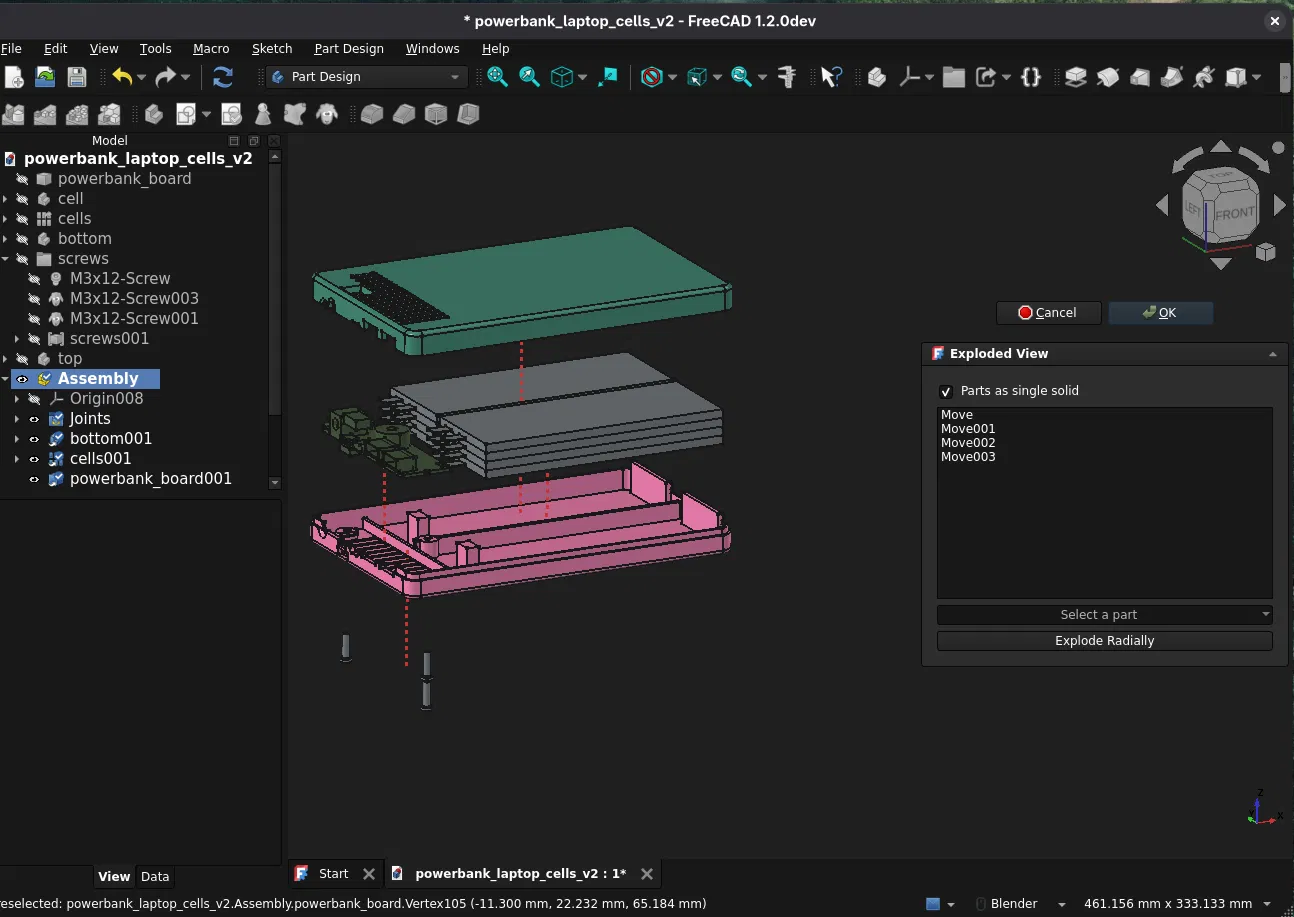This screenshot has width=1294, height=917.
Task: Open the Part Design workbench dropdown
Action: coord(367,77)
